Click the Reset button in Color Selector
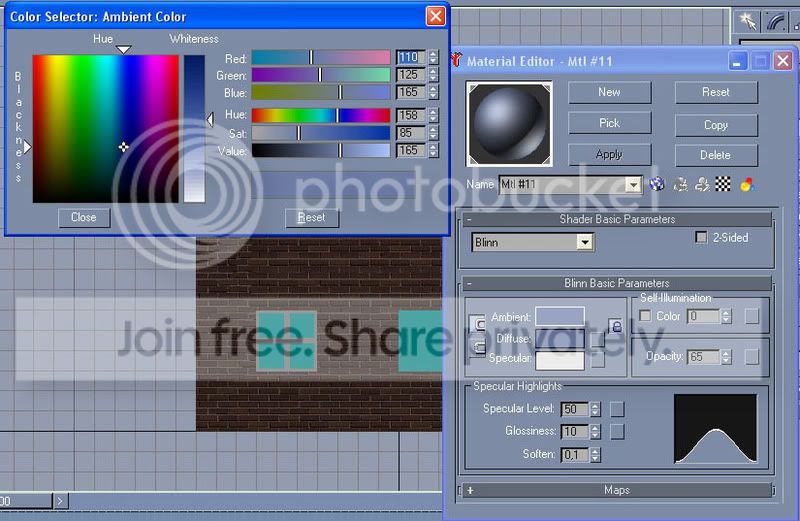The width and height of the screenshot is (800, 521). [x=311, y=217]
